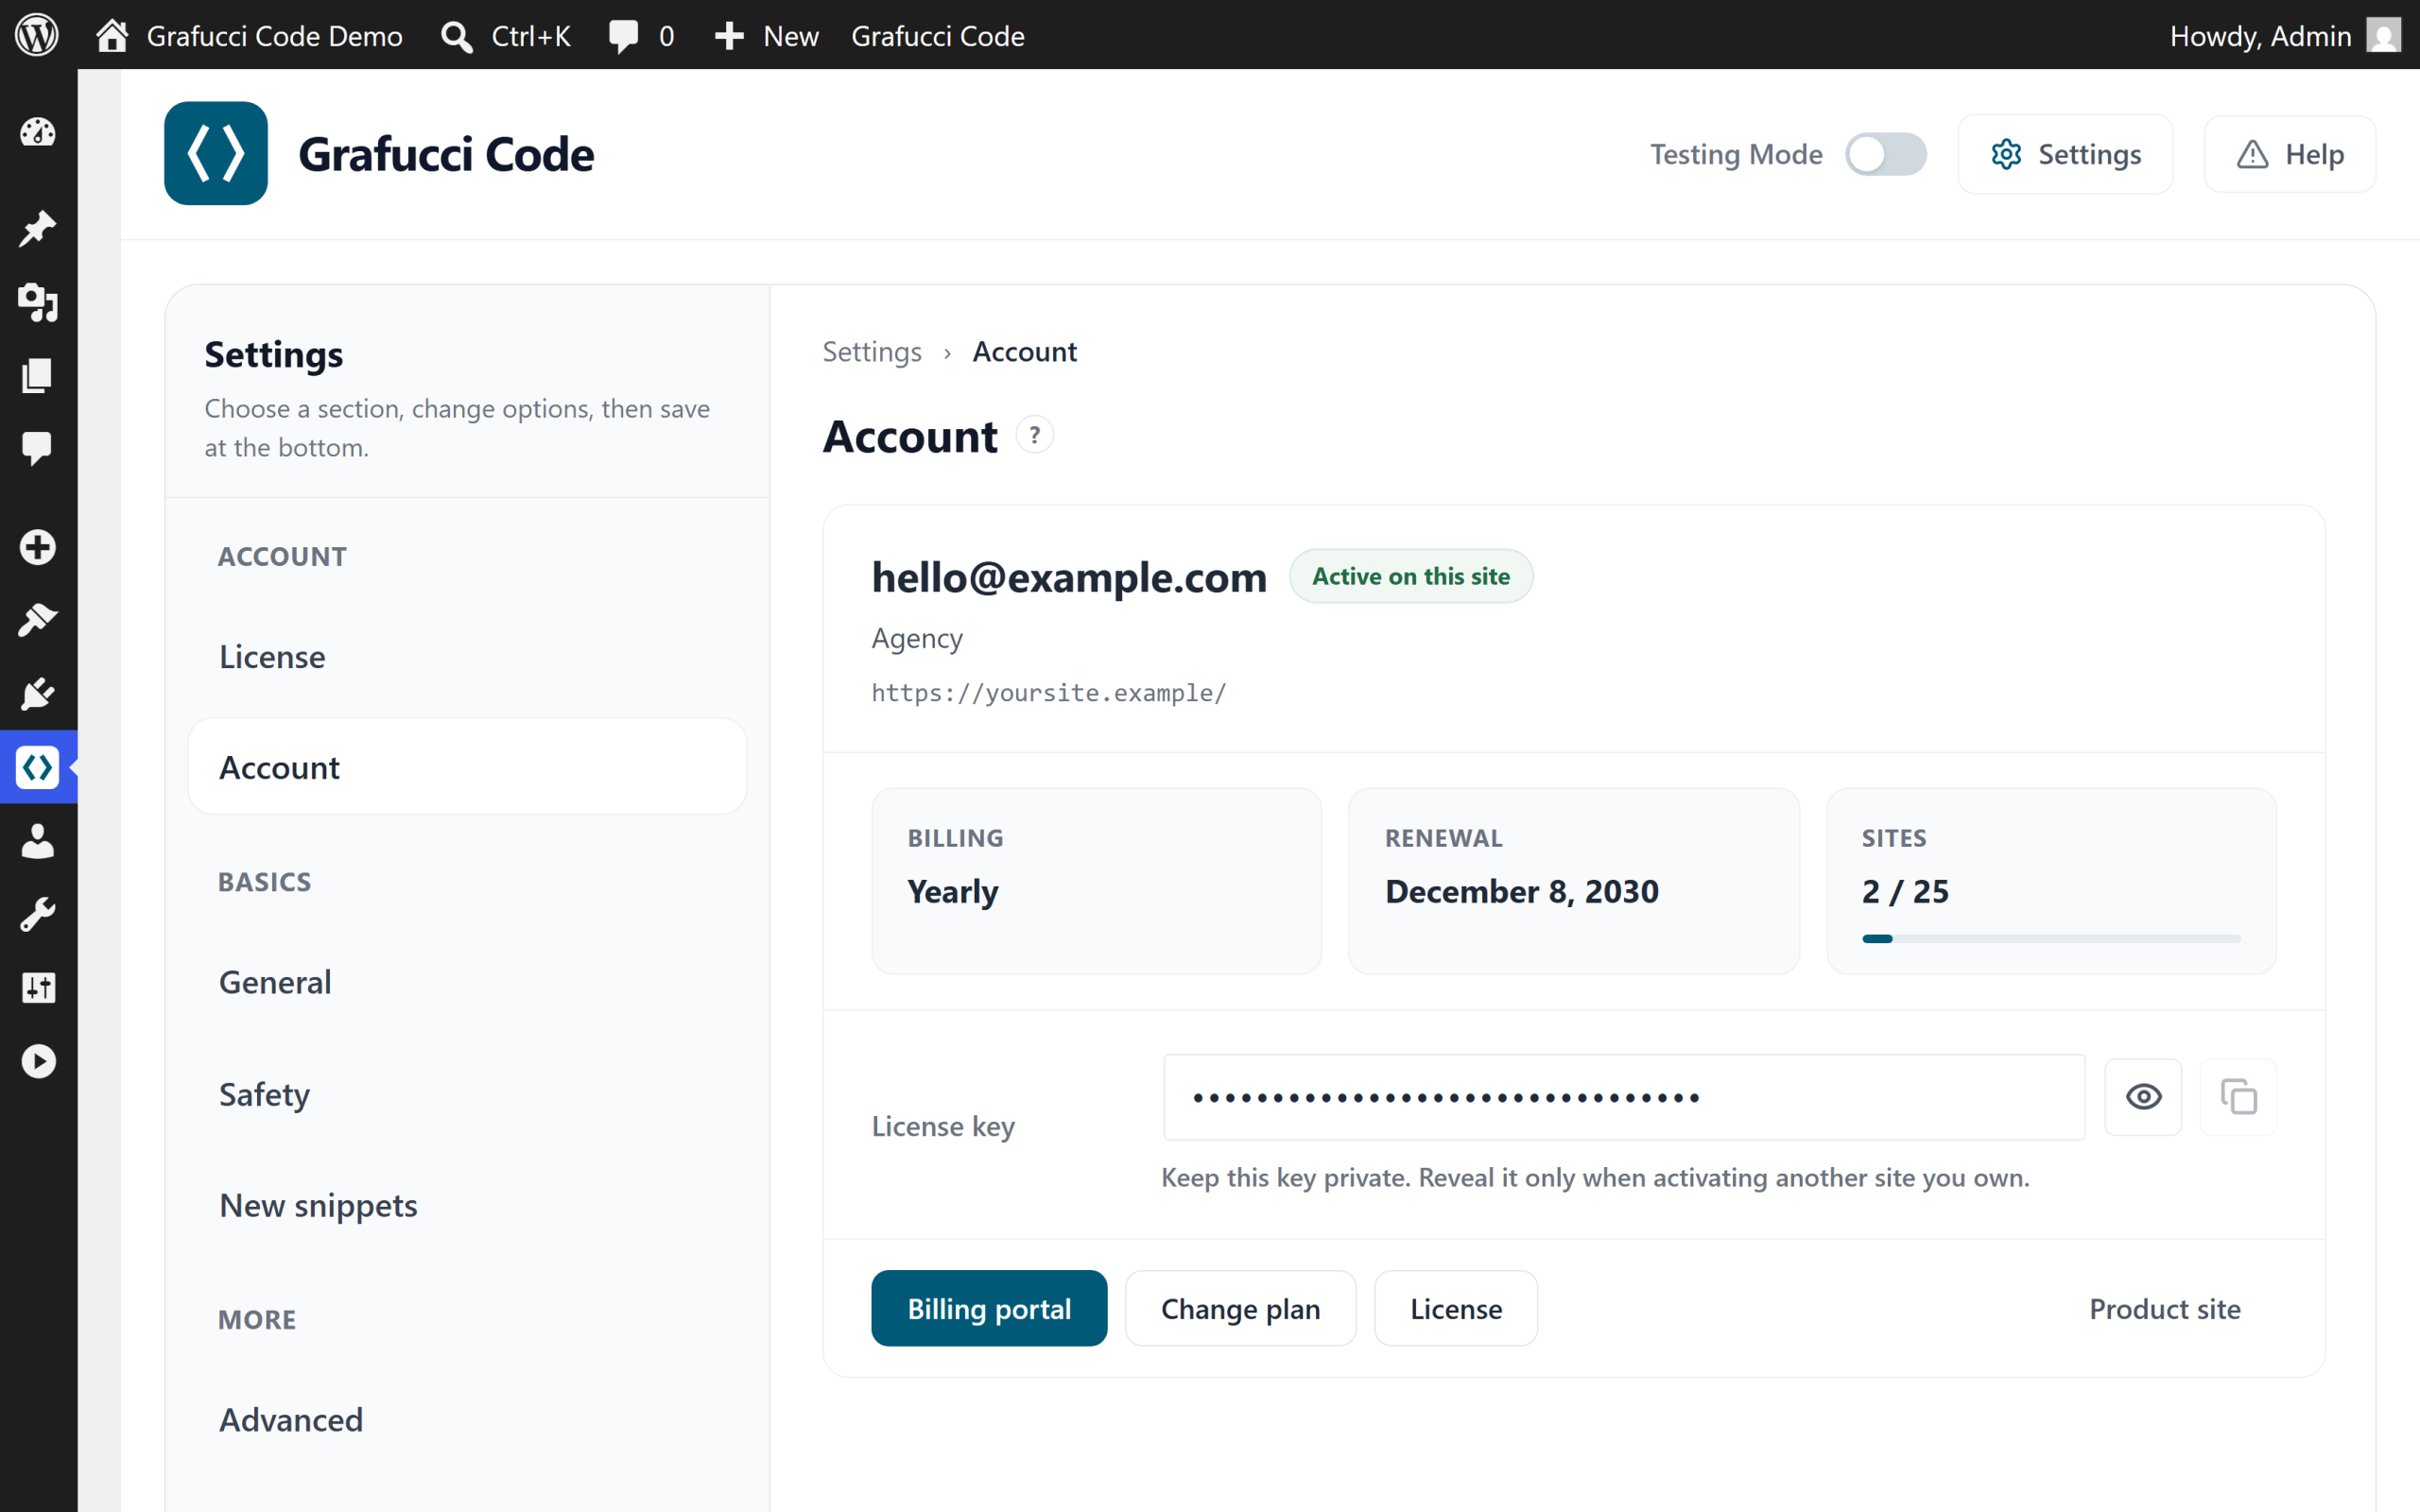Click the Change plan button
2420x1512 pixels.
click(1240, 1308)
